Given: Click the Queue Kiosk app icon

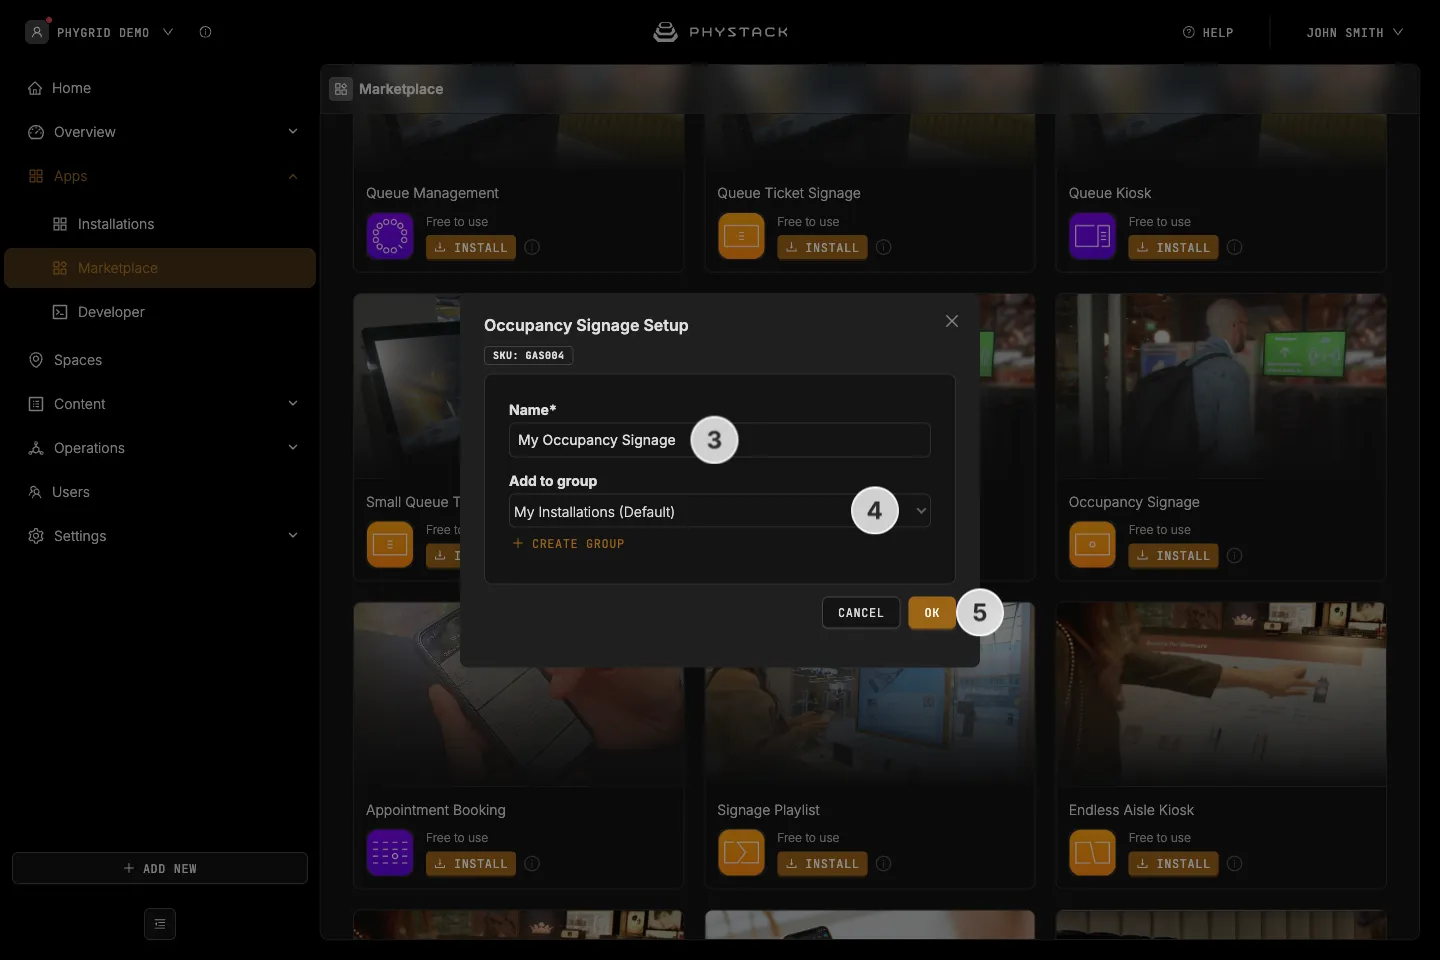Looking at the screenshot, I should pos(1092,236).
